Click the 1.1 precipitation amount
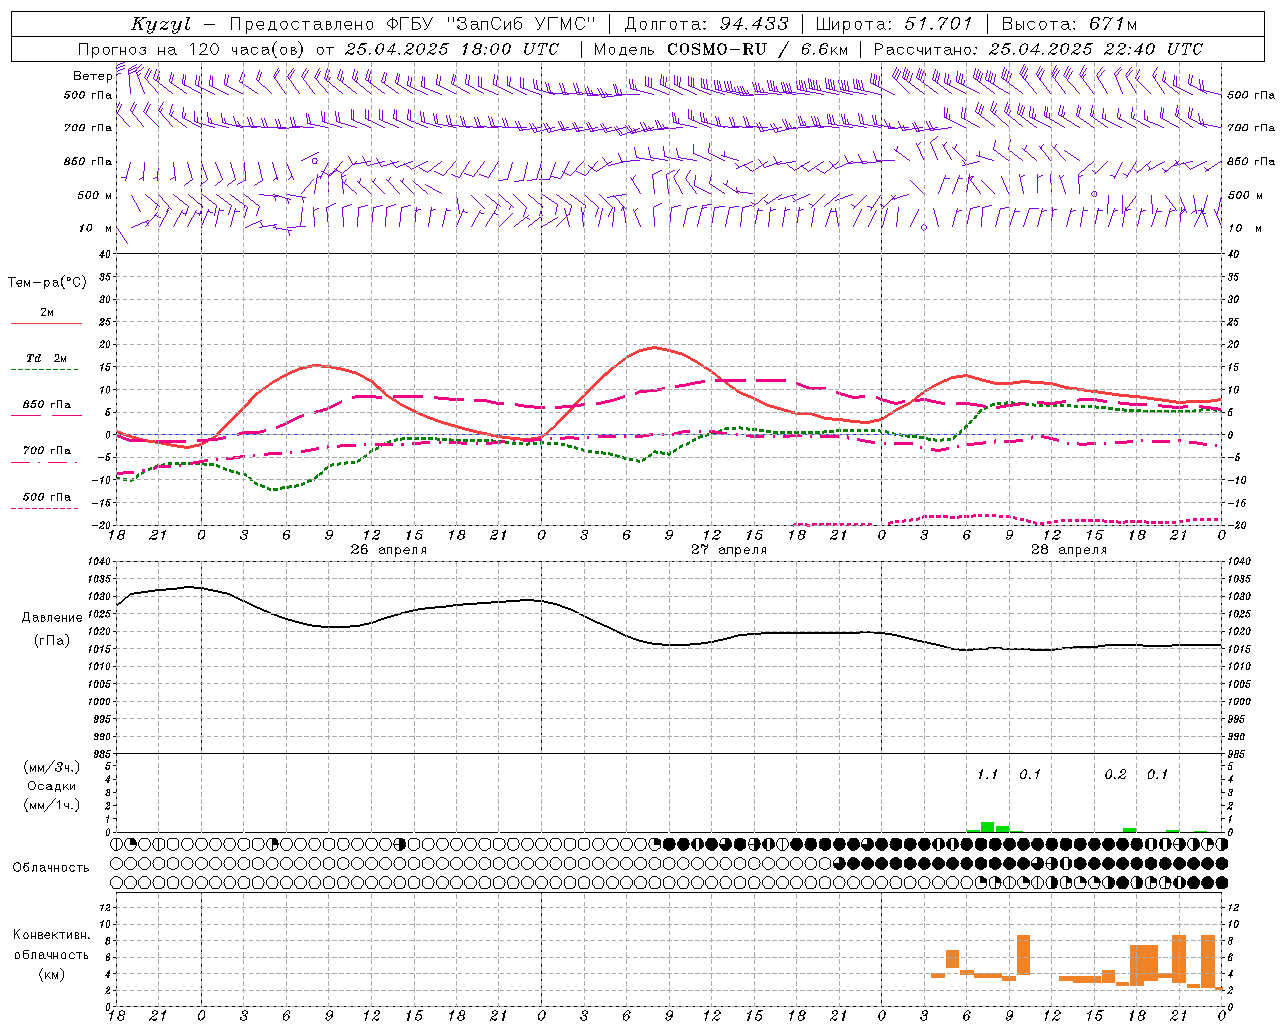Viewport: 1280px width, 1024px height. point(987,774)
